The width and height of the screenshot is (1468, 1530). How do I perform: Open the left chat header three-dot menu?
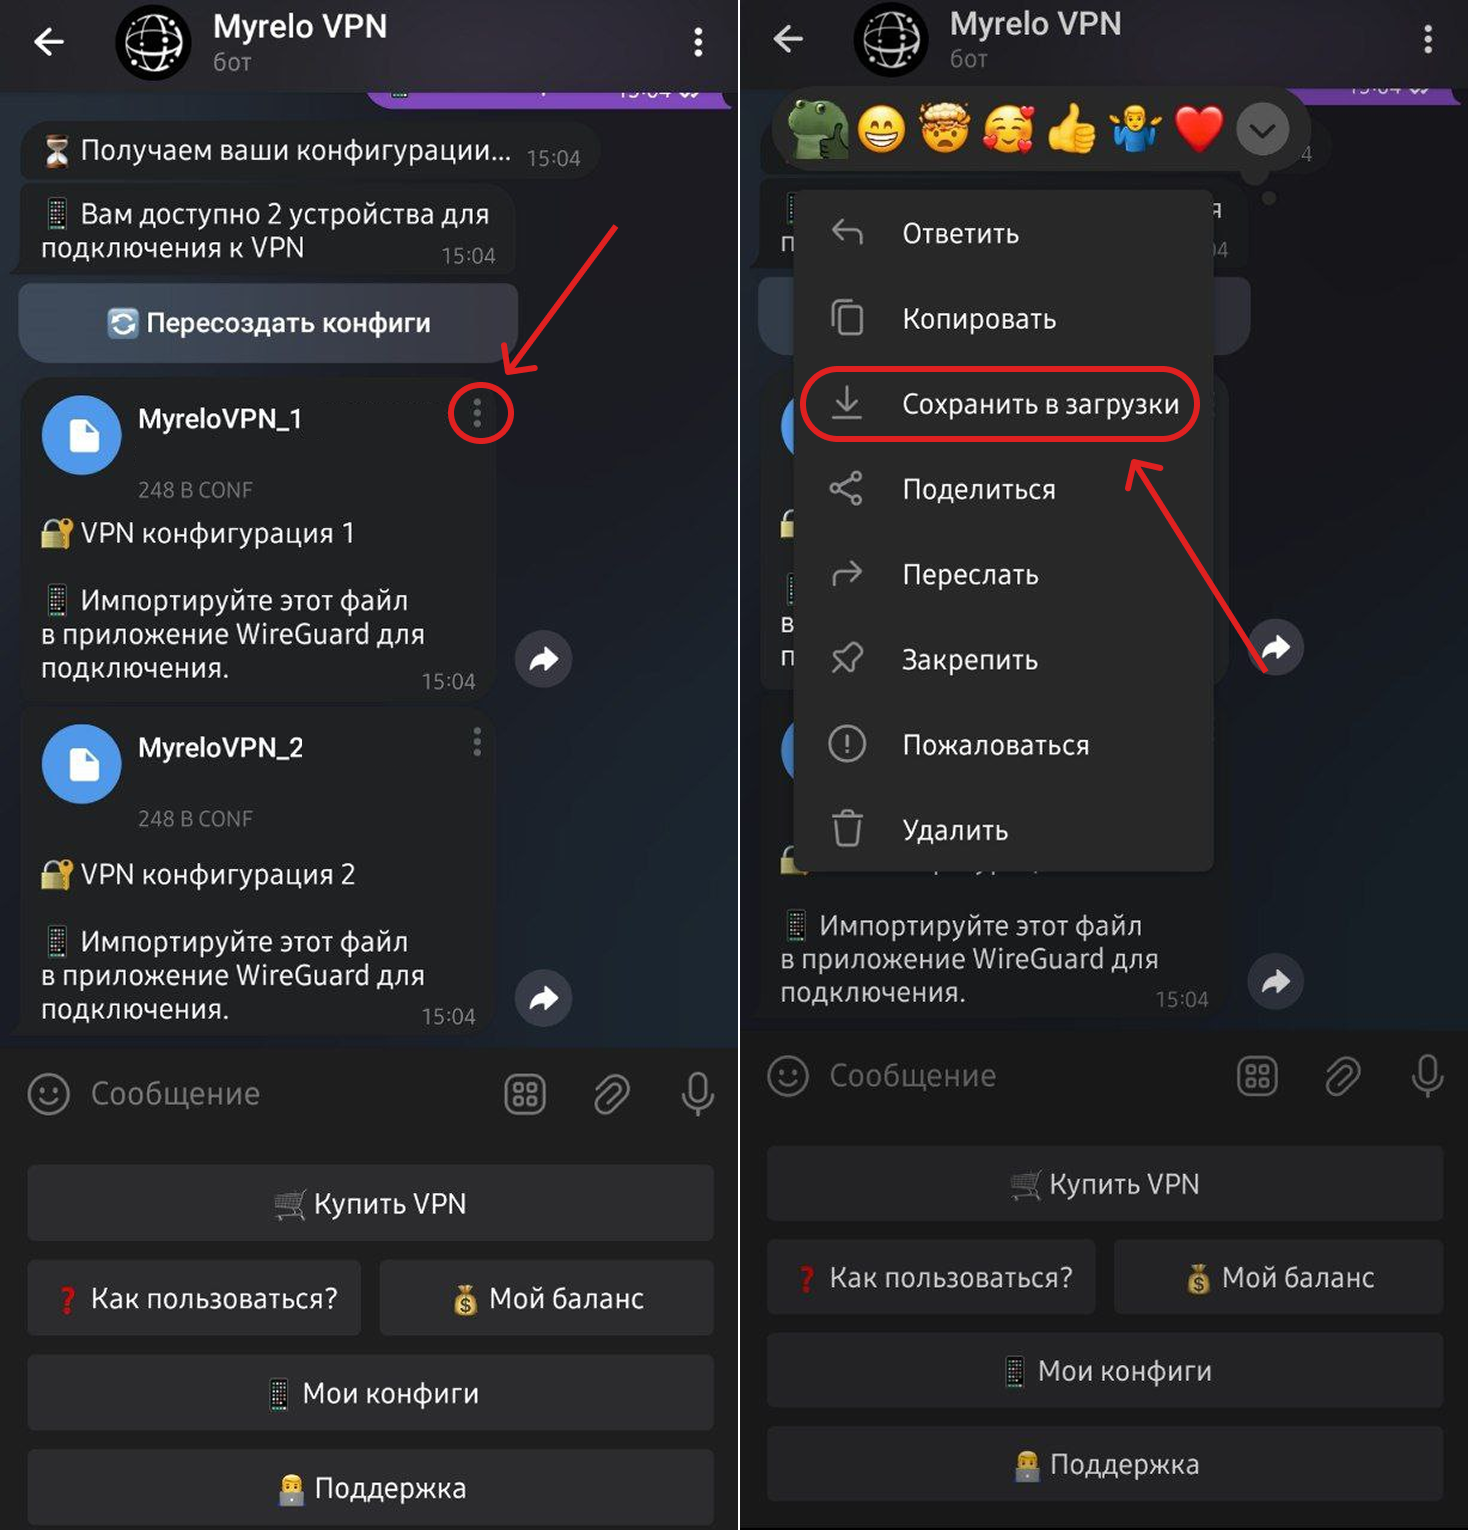(698, 42)
